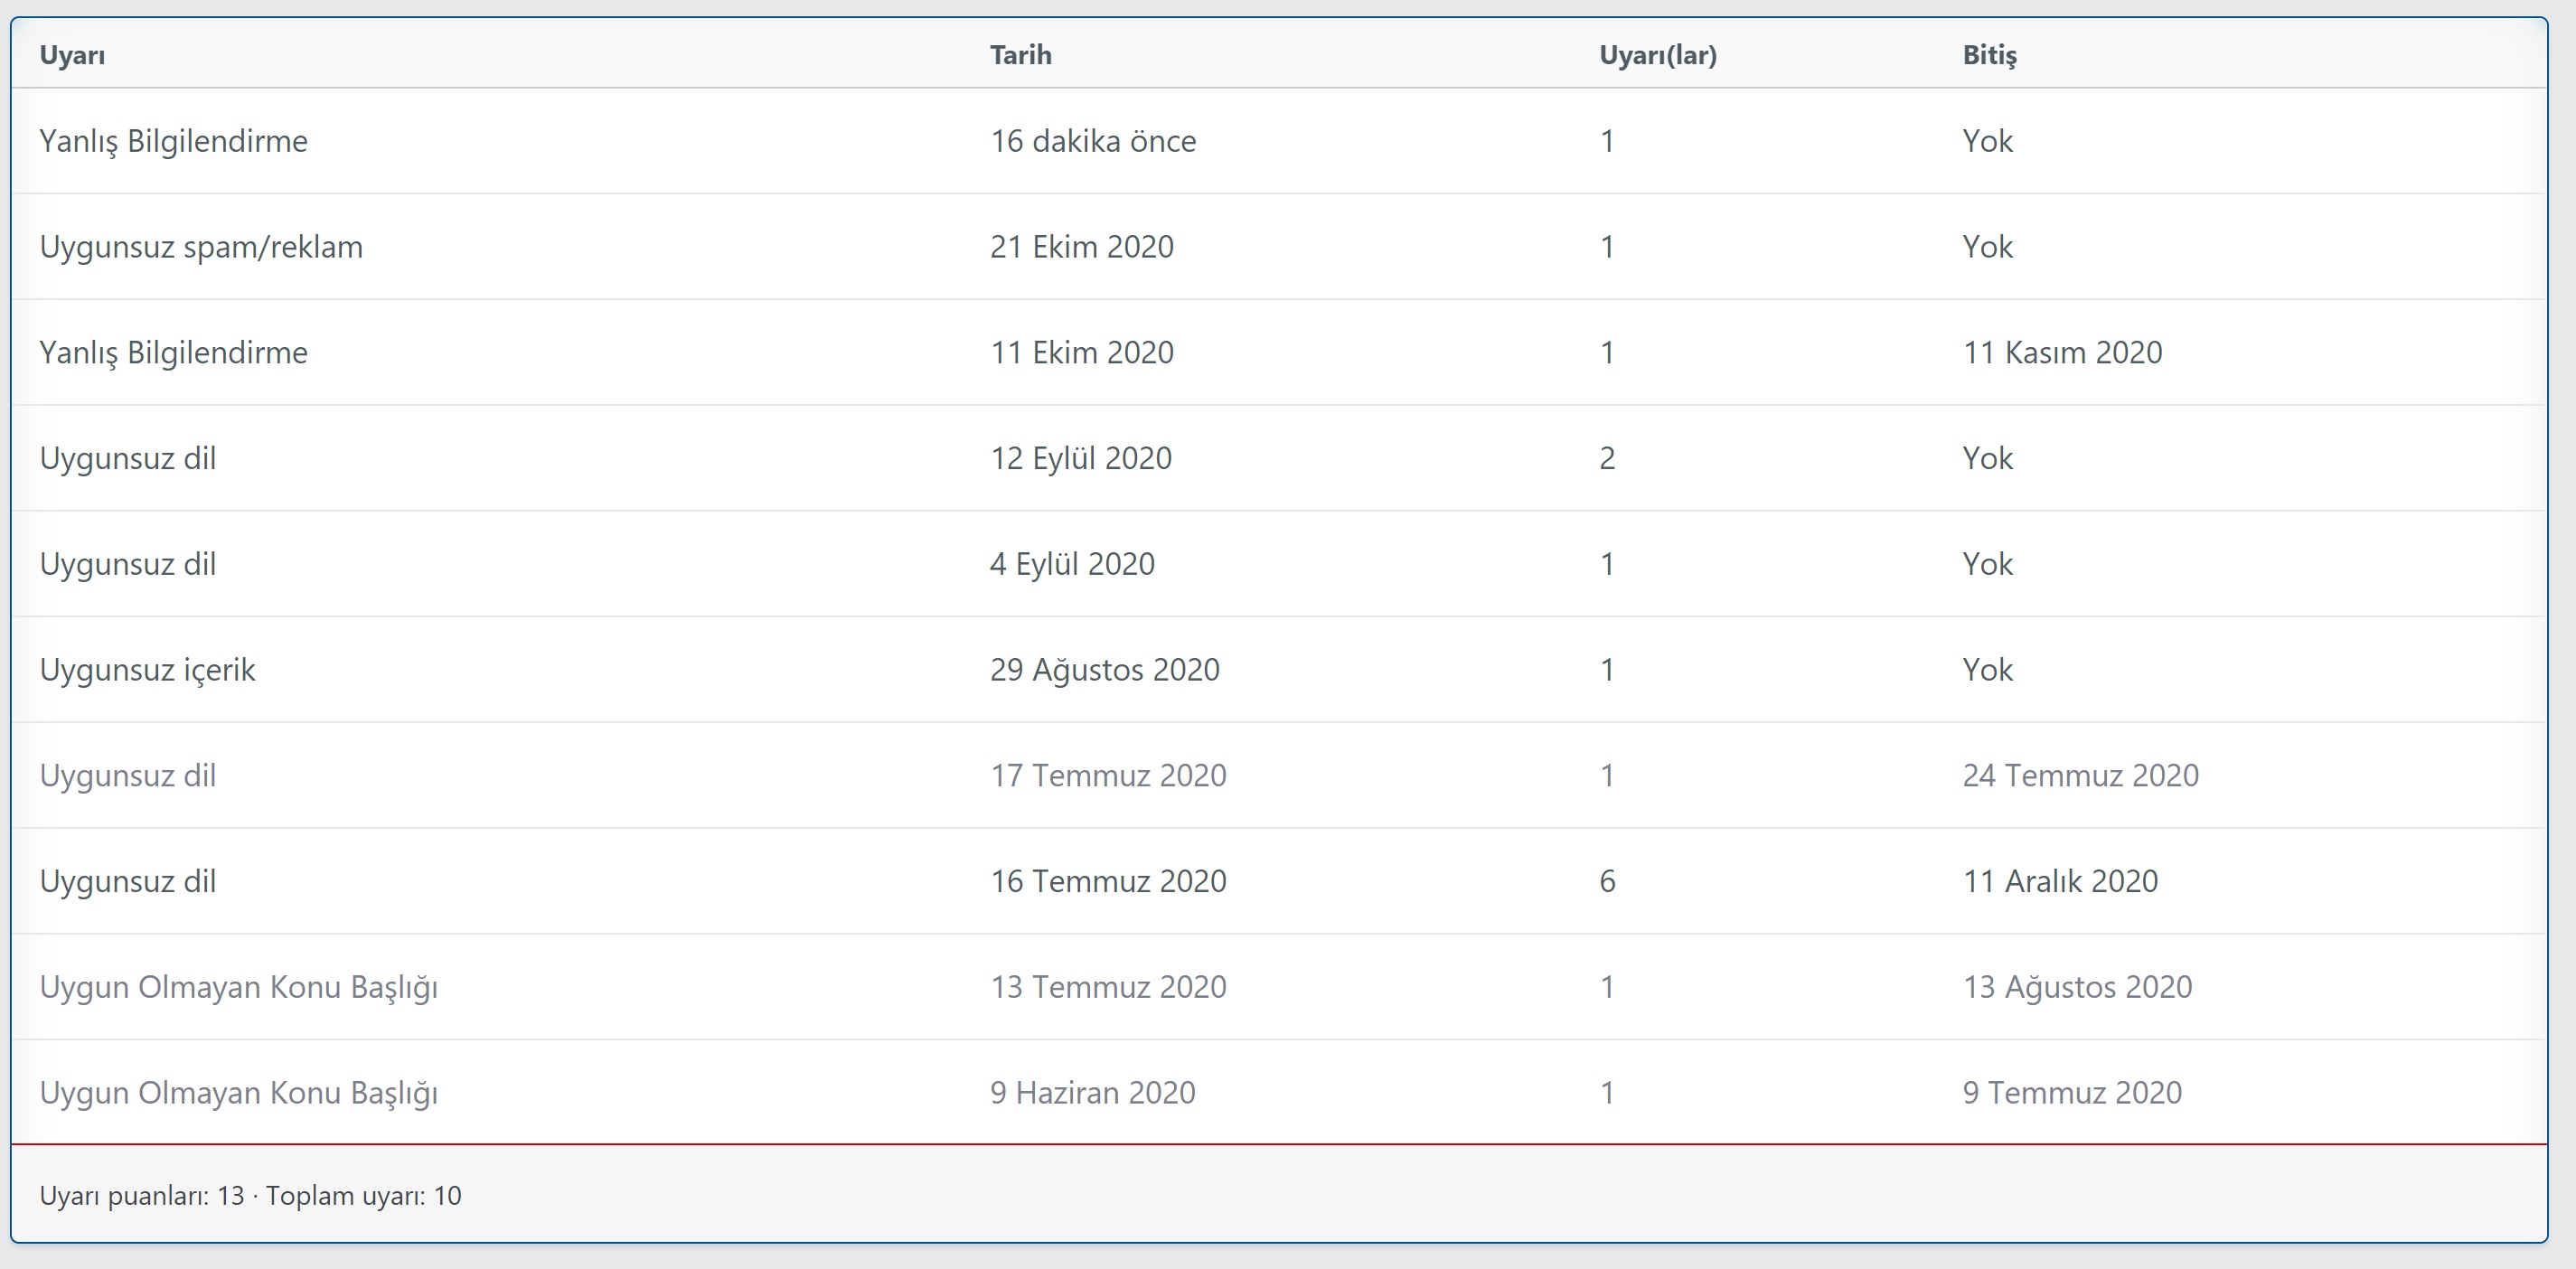Click the 11 Aralık 2020 expiry date

point(2060,881)
